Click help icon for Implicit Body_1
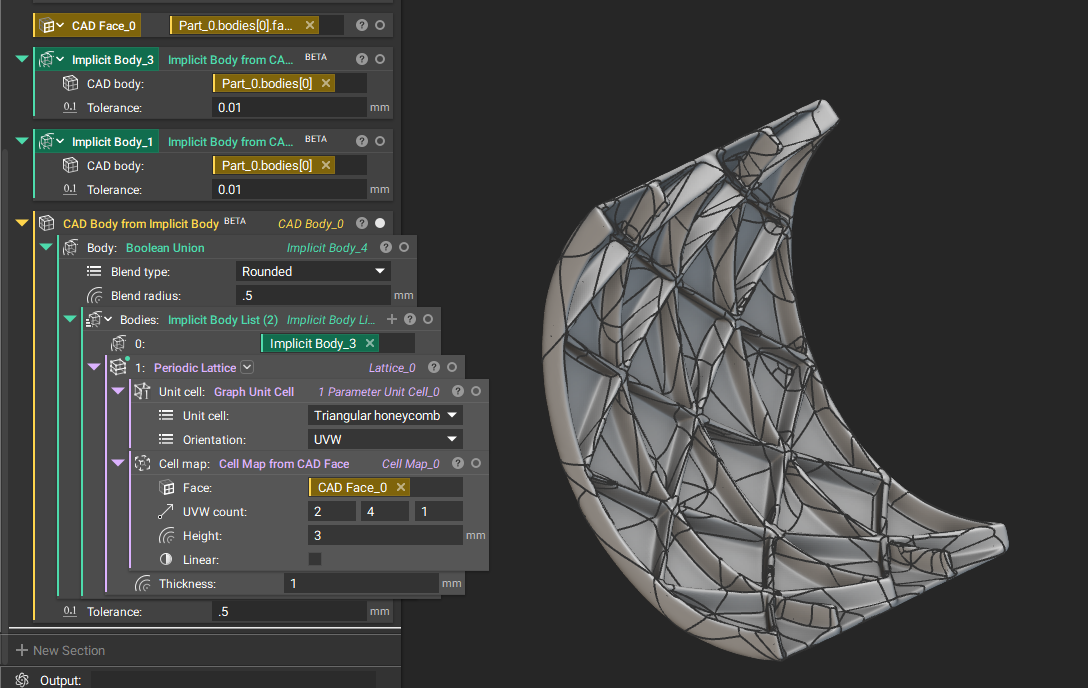Screen dimensions: 1088x688 pos(362,141)
